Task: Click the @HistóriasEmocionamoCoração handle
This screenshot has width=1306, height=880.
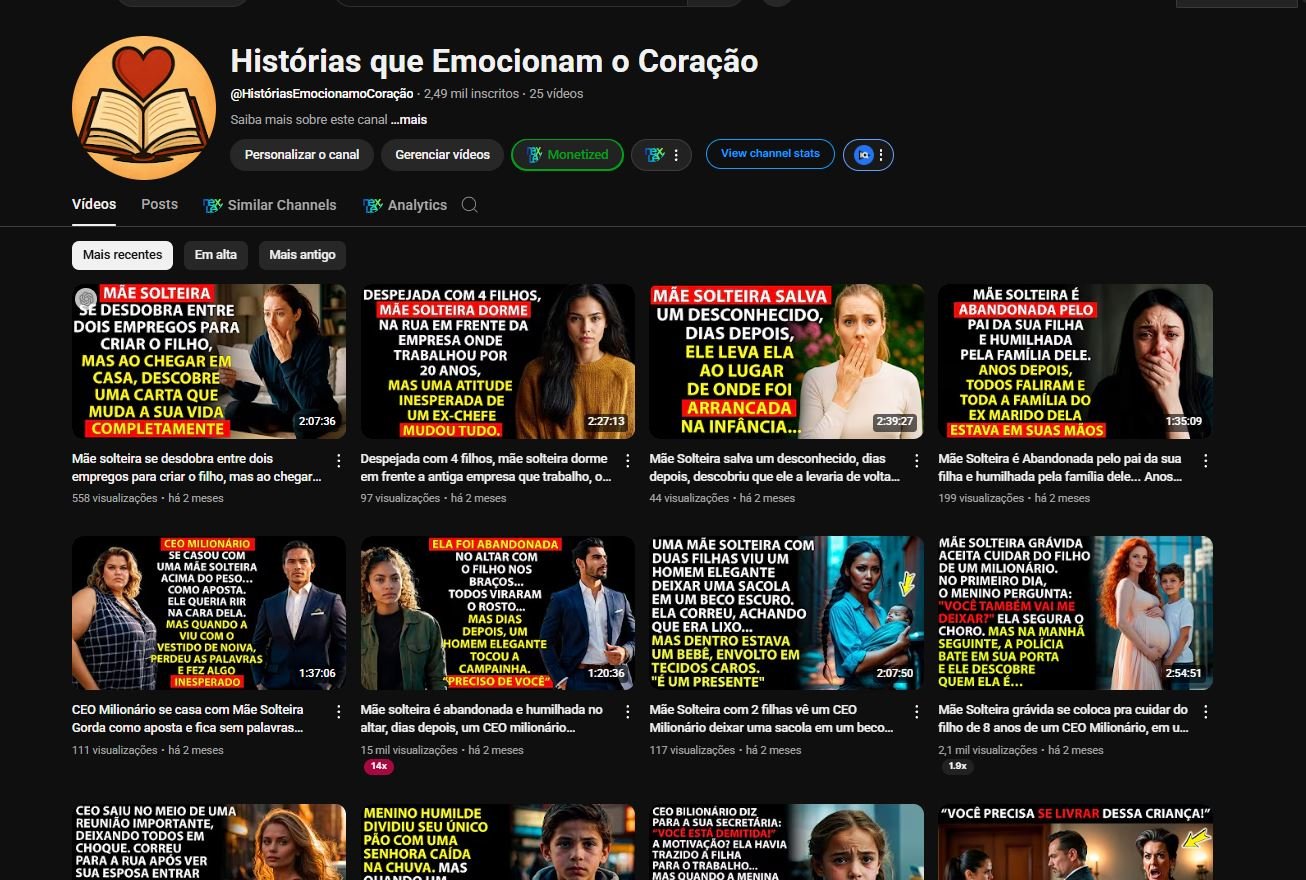Action: [322, 94]
